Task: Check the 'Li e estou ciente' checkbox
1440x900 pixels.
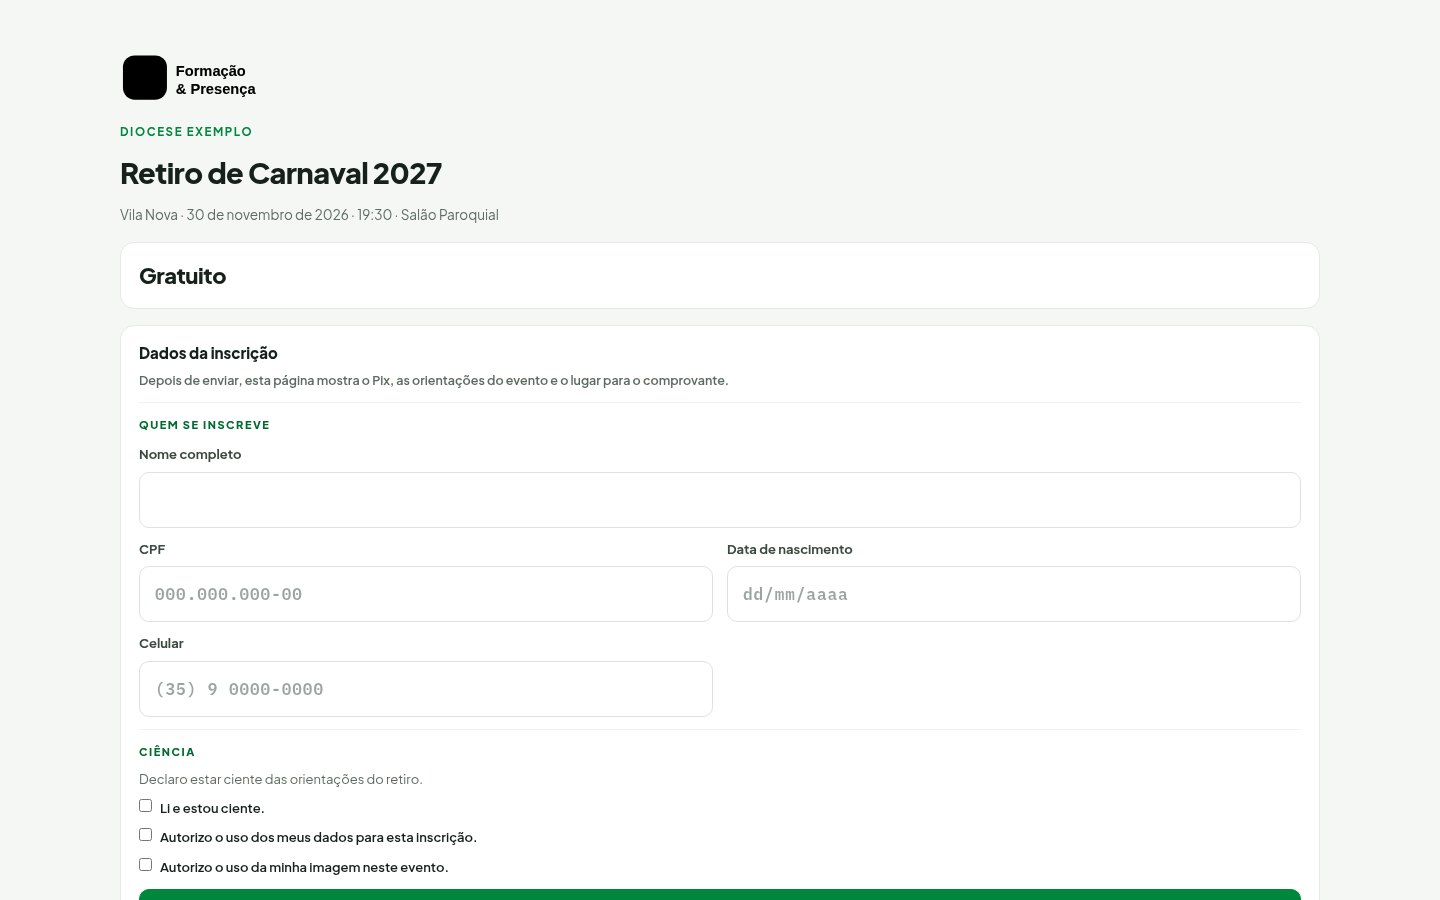Action: pos(146,806)
